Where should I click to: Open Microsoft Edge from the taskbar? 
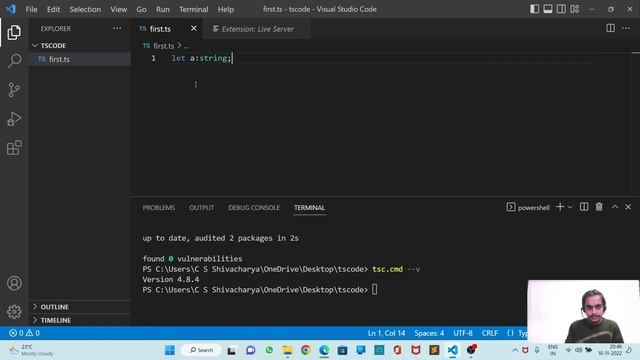[x=324, y=350]
